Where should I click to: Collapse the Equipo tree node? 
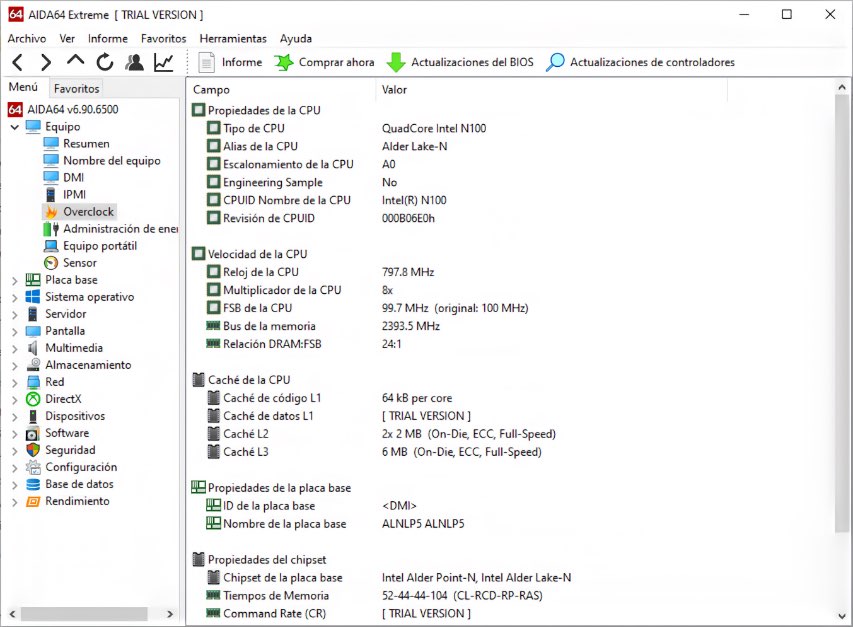coord(15,127)
